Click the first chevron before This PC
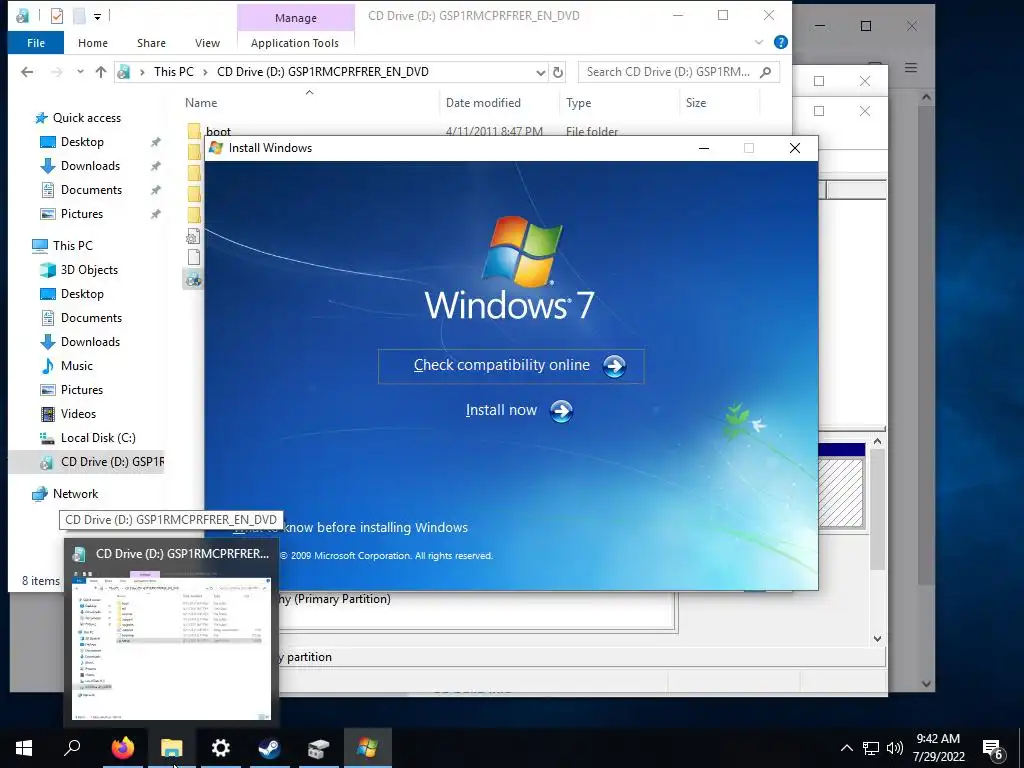Viewport: 1024px width, 768px height. (x=142, y=72)
